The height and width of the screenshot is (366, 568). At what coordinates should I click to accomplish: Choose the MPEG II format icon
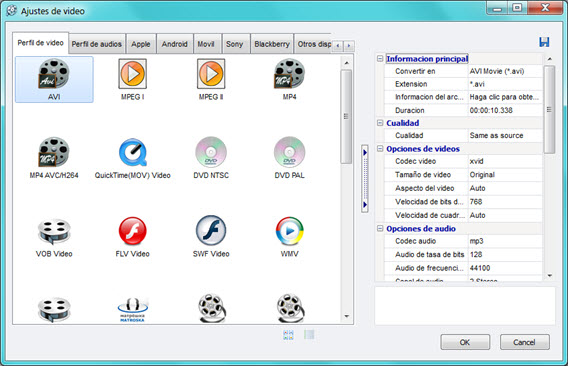211,74
